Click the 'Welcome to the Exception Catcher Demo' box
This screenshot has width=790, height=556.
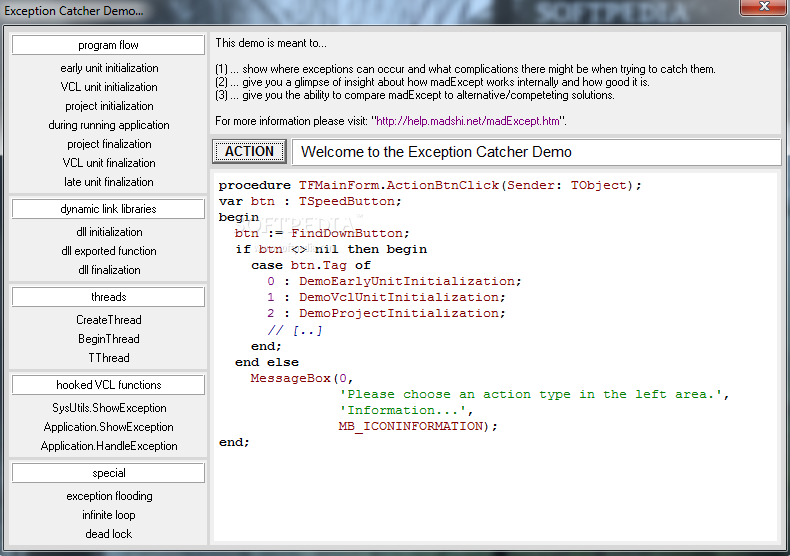coord(536,152)
